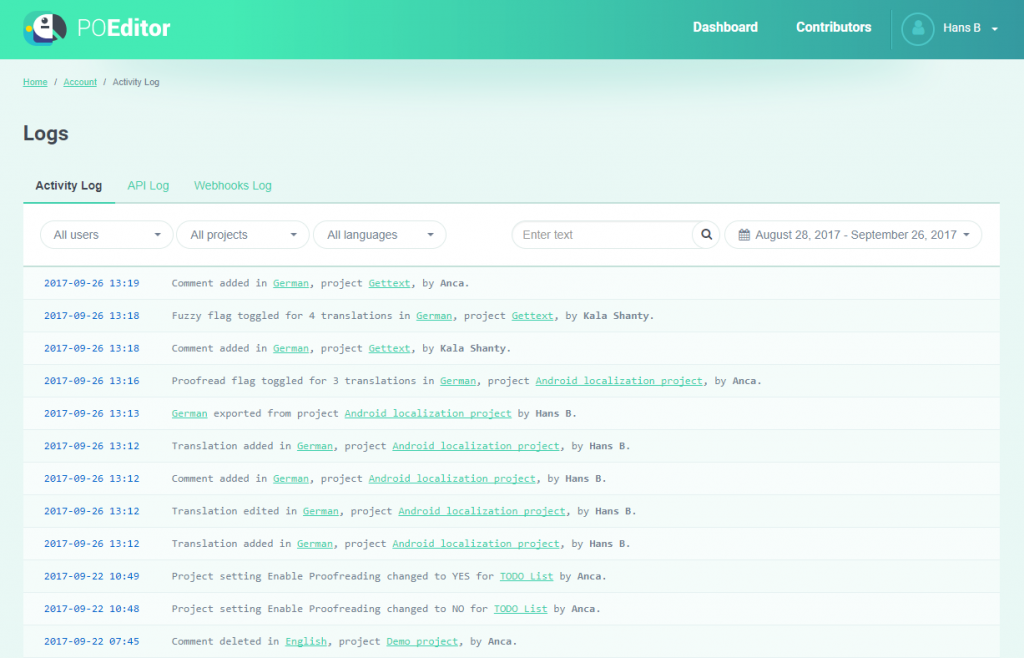Open the Dashboard page

coord(725,27)
